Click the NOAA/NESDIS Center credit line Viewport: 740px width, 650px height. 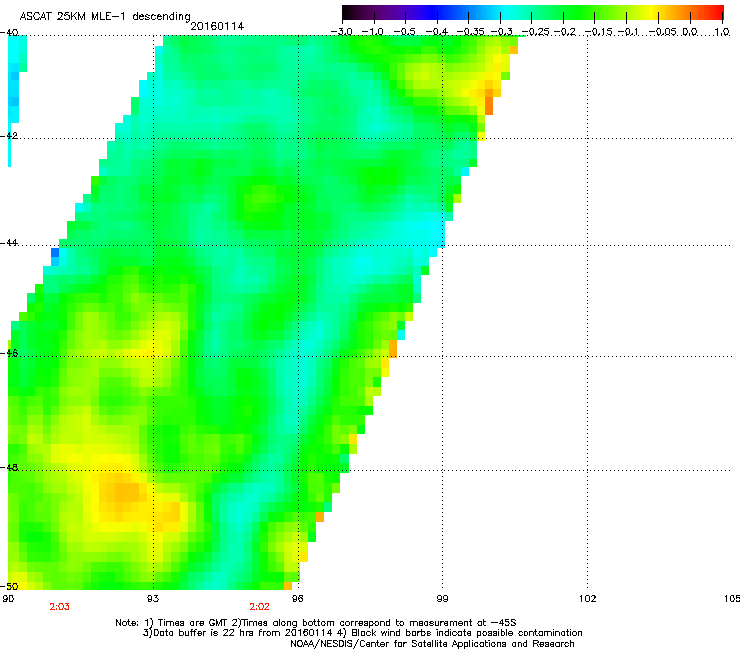(432, 644)
